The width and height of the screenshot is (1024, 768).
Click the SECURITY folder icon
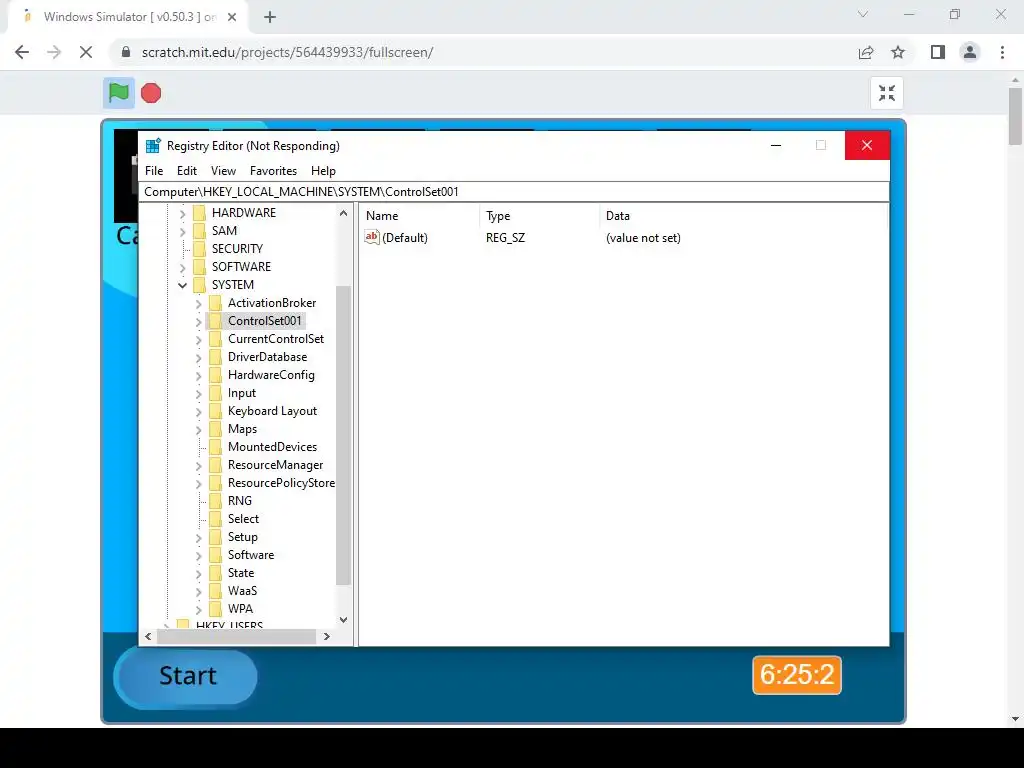(x=200, y=249)
